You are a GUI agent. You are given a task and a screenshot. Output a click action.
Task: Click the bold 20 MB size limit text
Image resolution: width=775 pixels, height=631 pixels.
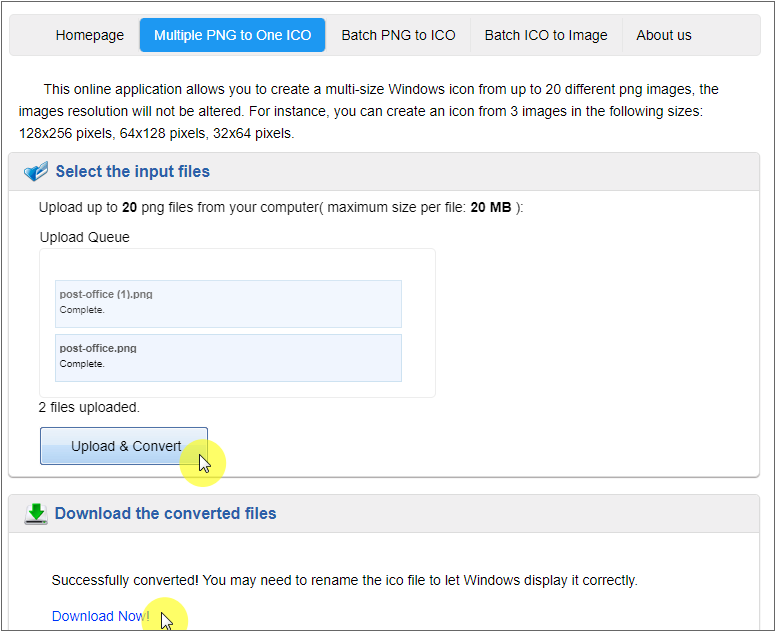point(490,208)
